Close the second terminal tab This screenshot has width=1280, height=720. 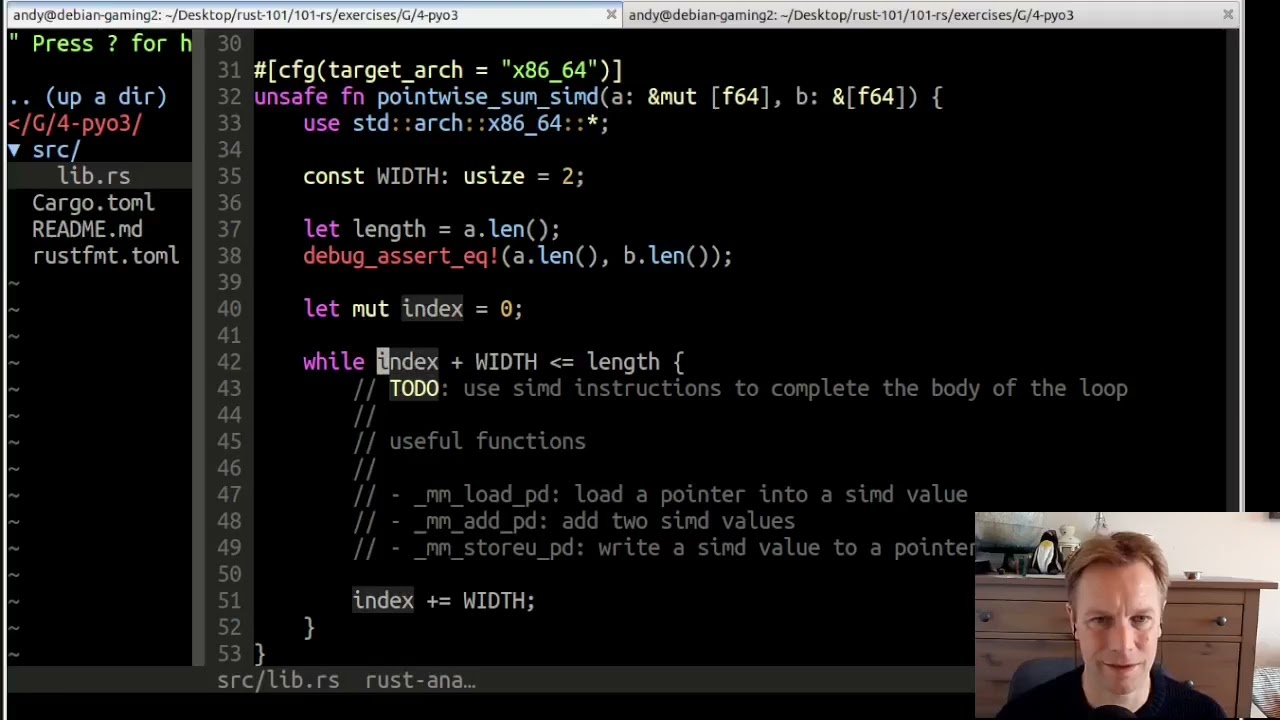[1228, 15]
